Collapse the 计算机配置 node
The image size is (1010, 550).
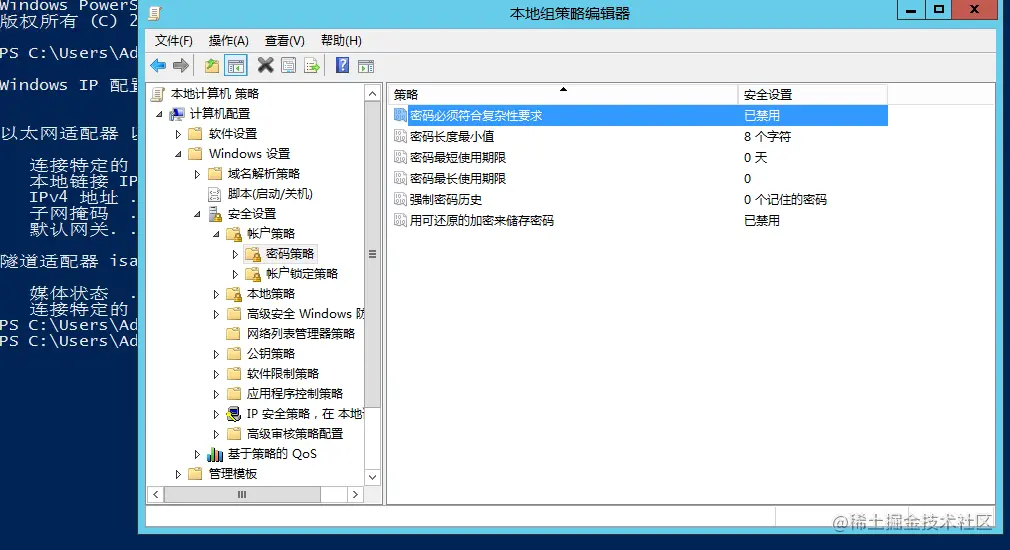159,114
